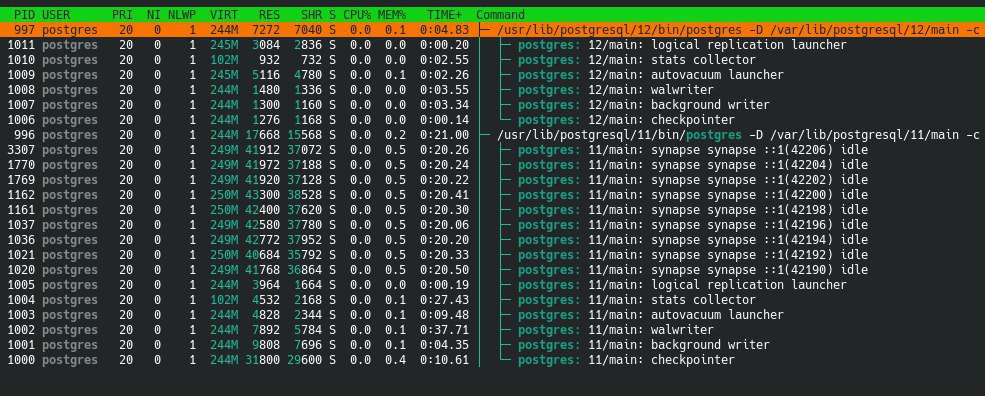Select 11/main stats collector row
The height and width of the screenshot is (396, 985).
[x=492, y=300]
